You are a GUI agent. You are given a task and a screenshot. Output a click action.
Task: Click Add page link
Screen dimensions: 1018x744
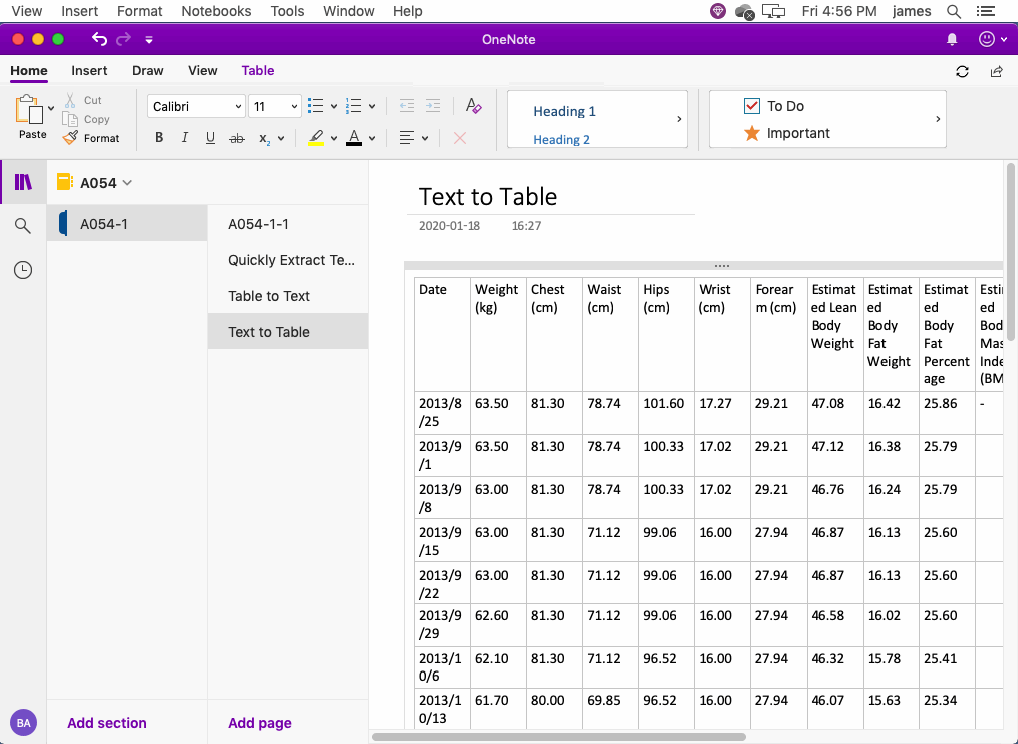coord(260,723)
